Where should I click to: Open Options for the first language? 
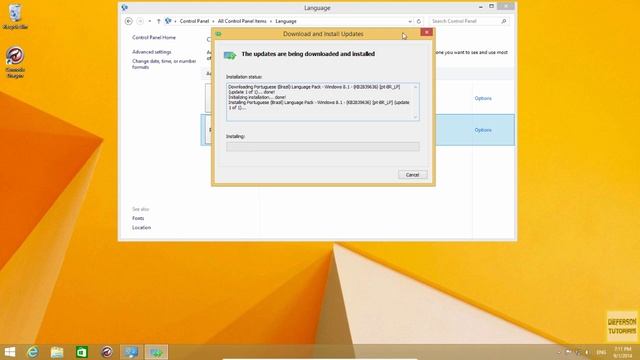(483, 98)
